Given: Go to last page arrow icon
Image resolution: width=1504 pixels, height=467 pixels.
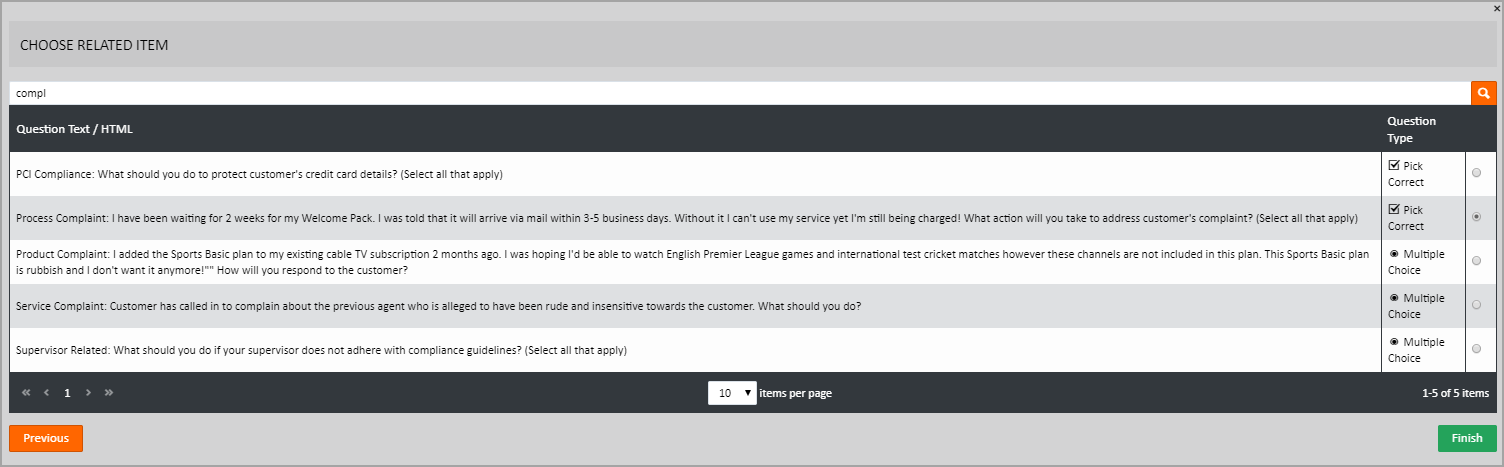Looking at the screenshot, I should 109,393.
